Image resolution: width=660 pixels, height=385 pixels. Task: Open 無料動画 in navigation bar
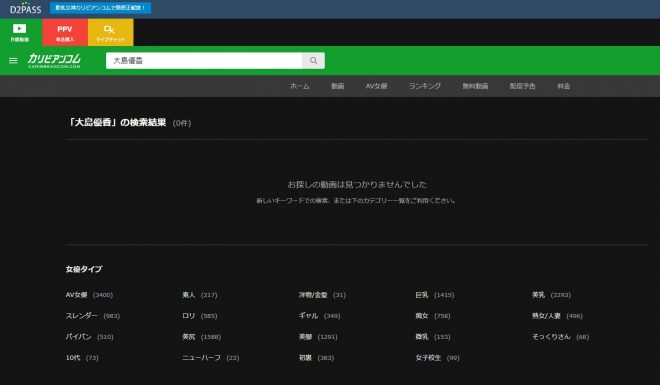pos(475,86)
